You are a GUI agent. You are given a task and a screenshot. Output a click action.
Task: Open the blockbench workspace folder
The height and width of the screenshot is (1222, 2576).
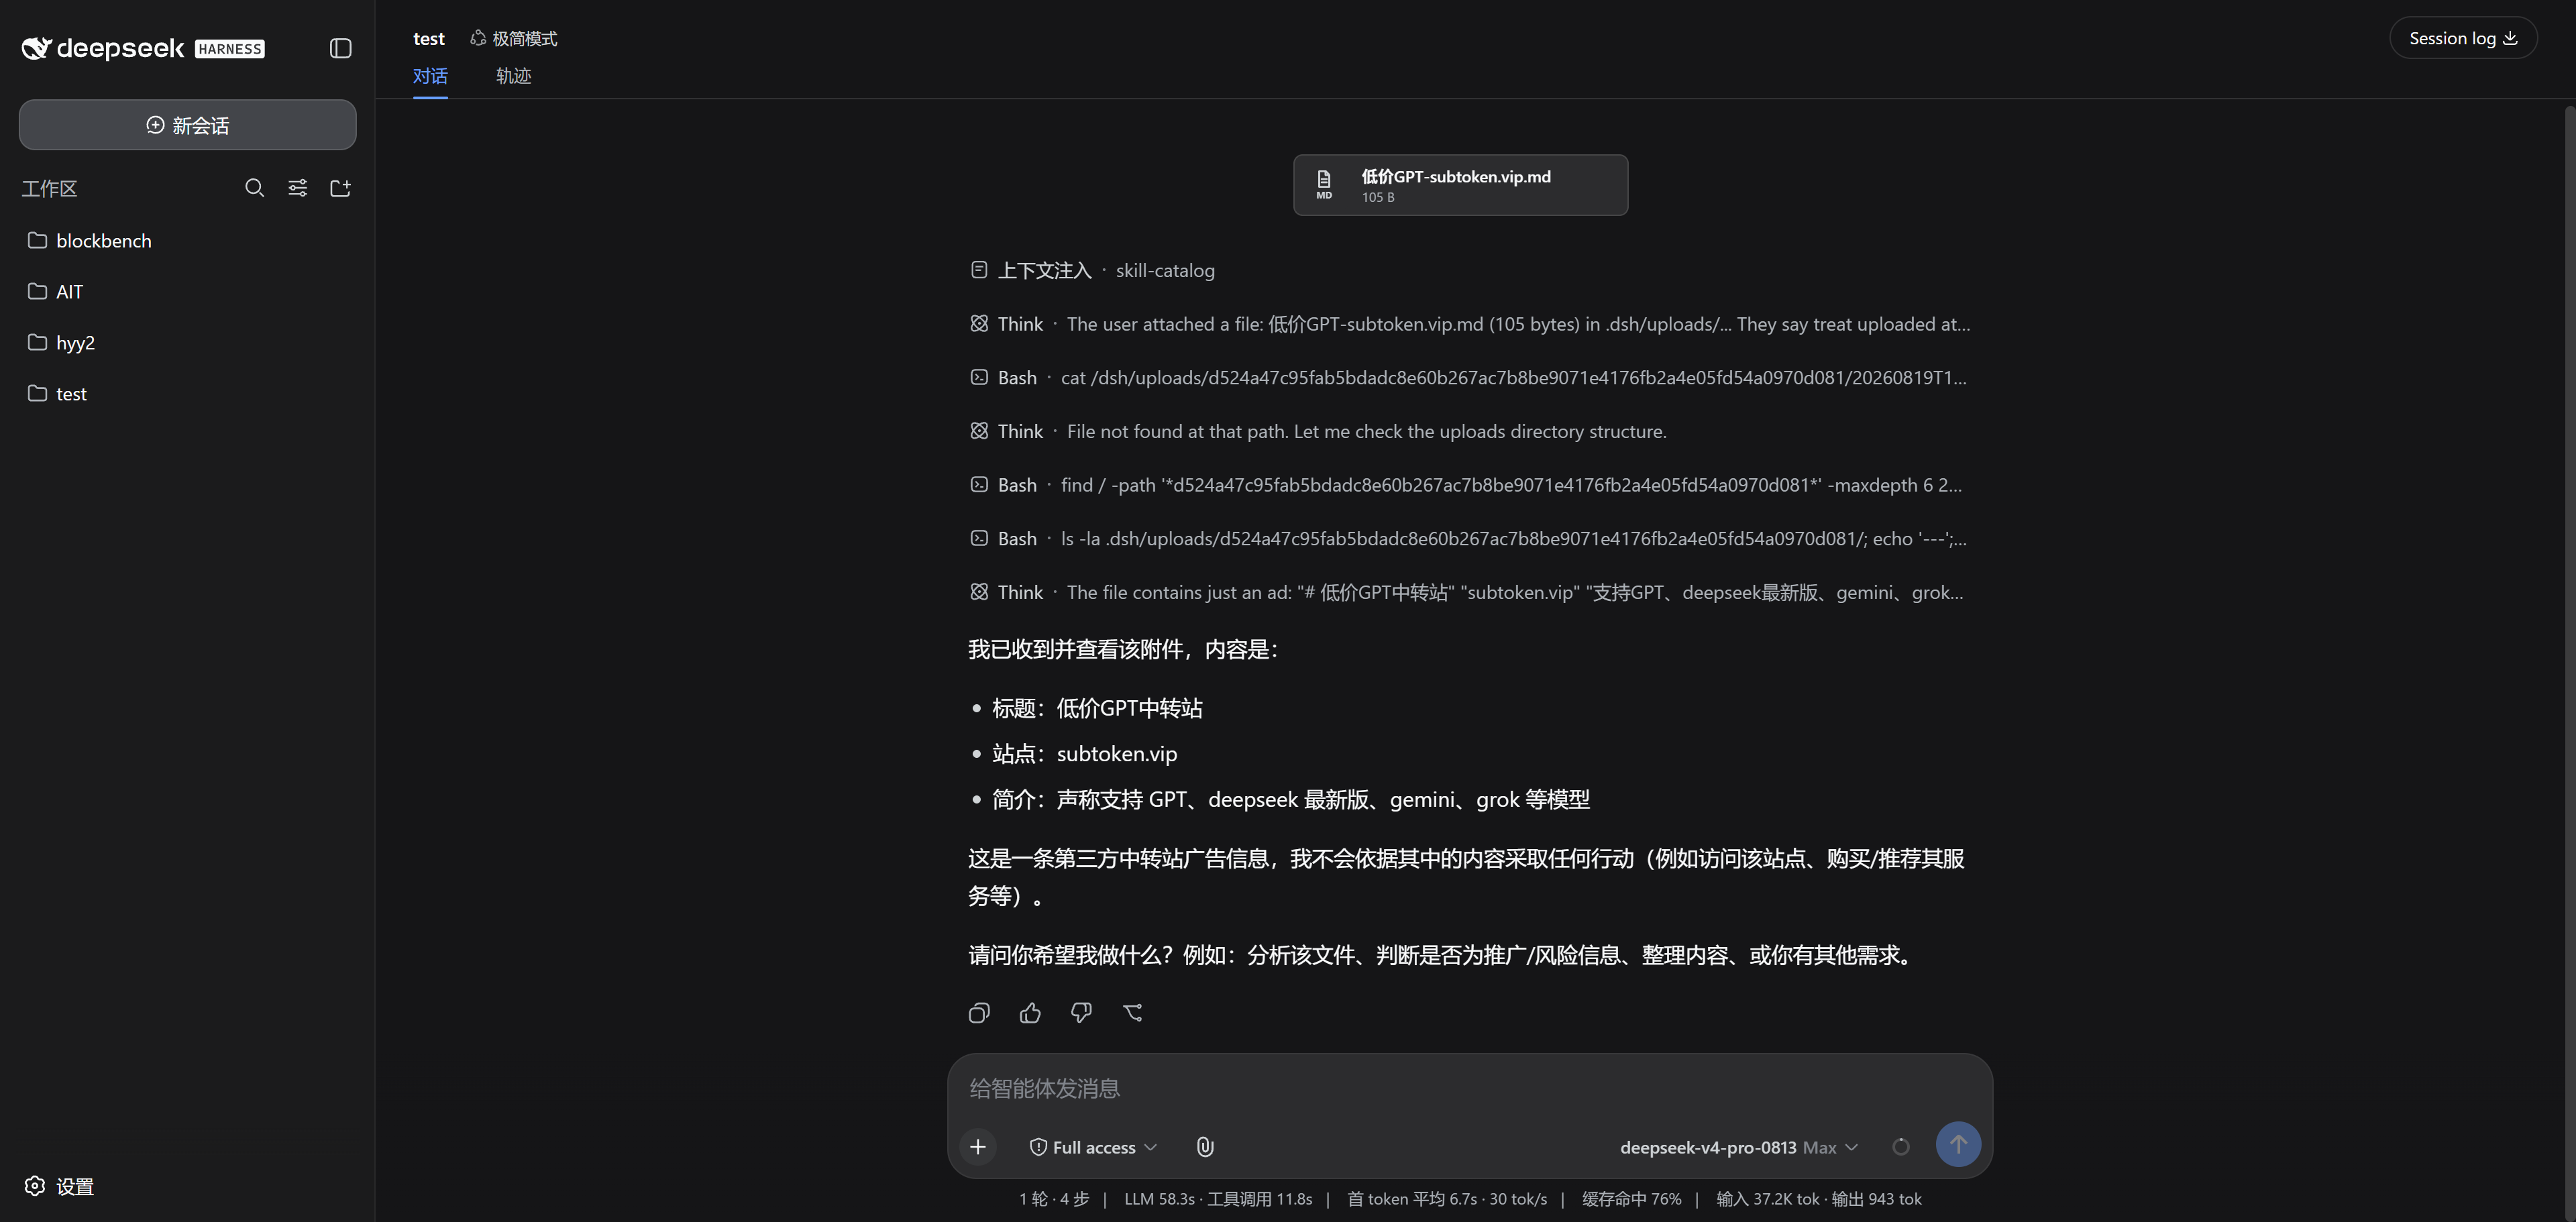tap(188, 241)
